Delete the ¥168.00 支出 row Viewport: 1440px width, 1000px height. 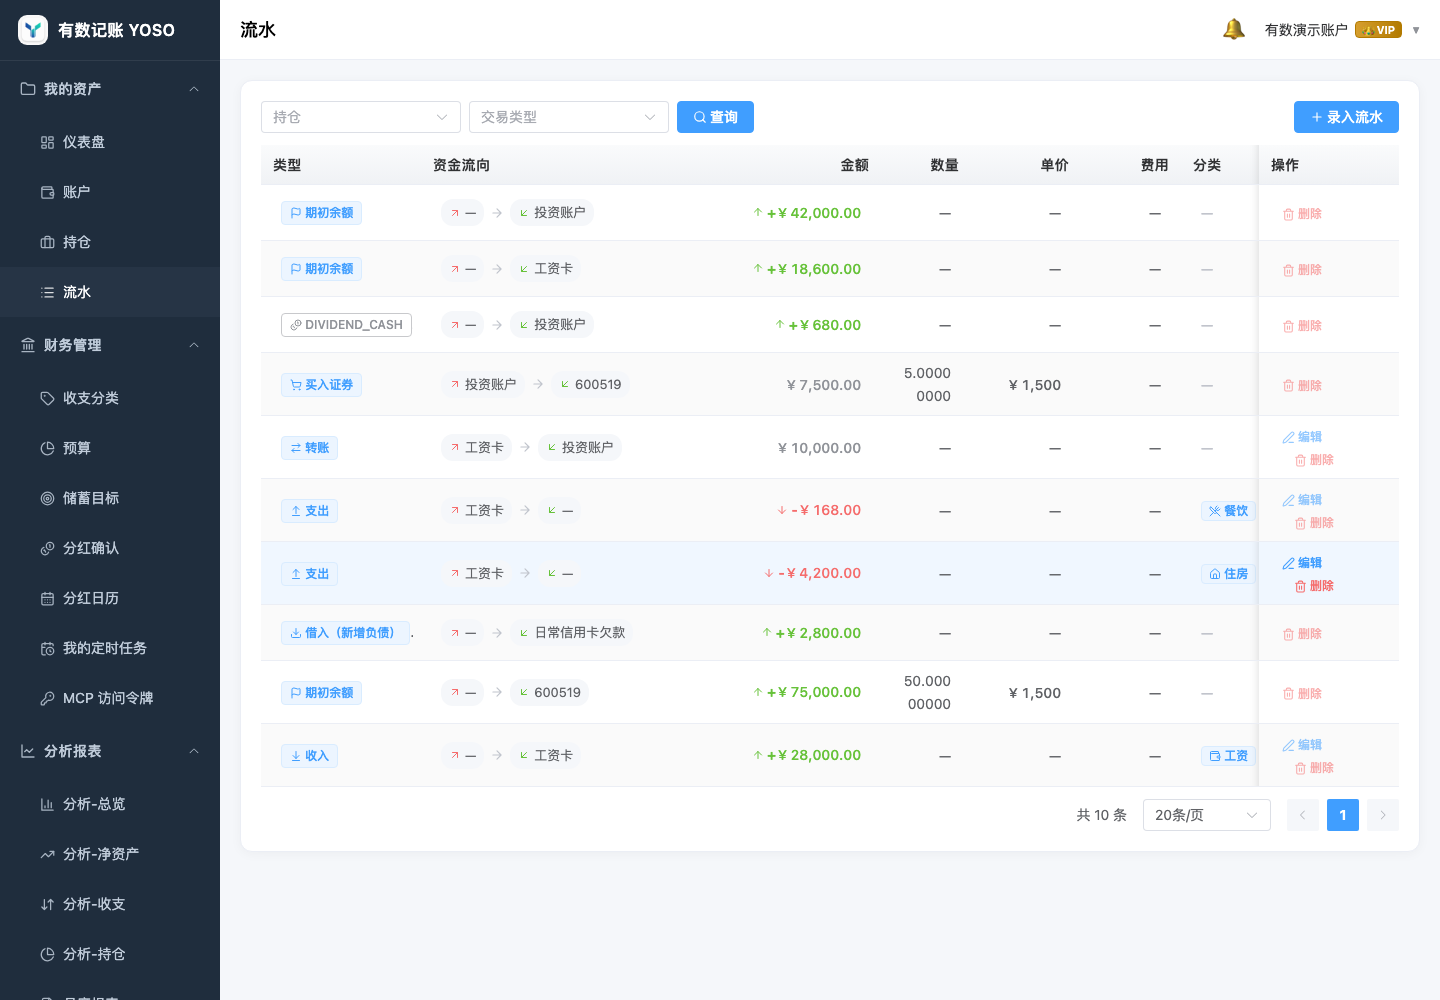1314,523
